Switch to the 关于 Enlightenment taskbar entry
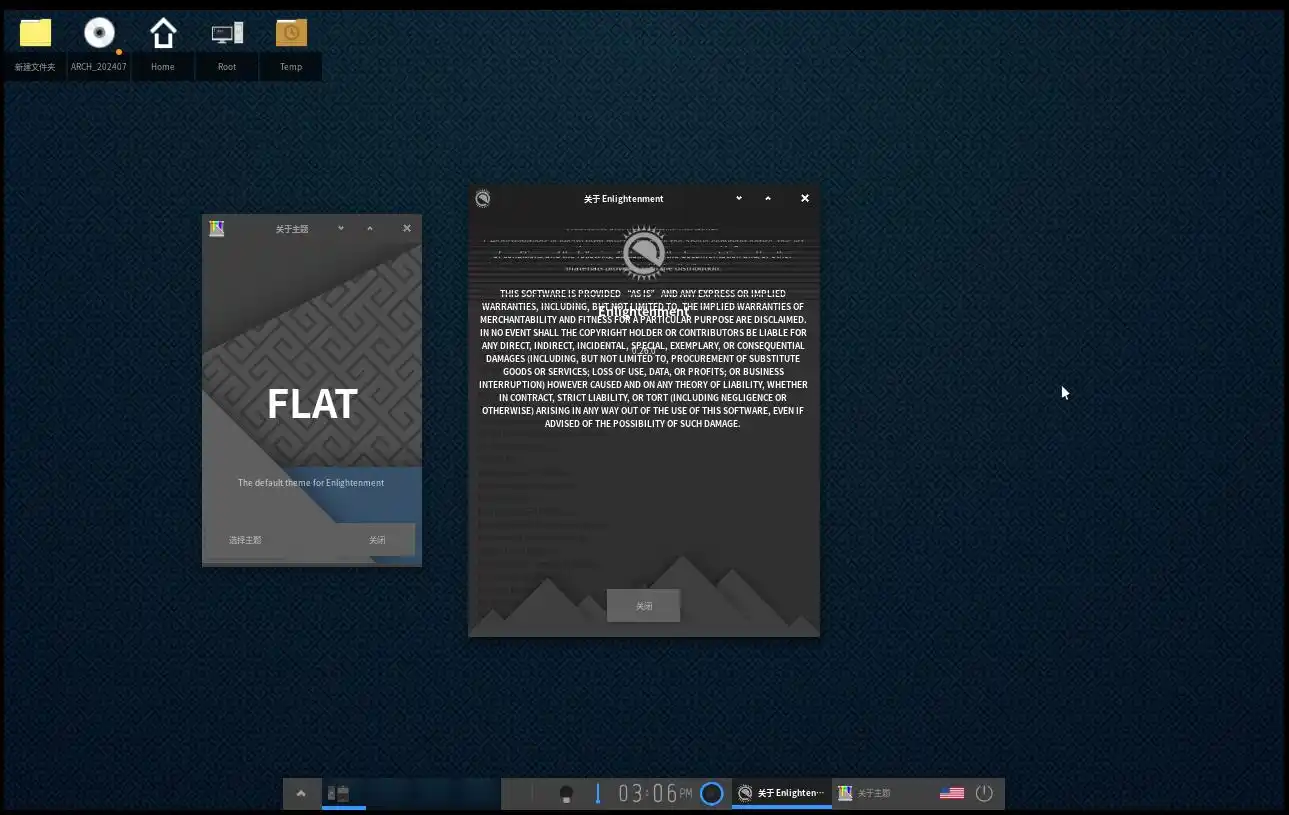 coord(782,793)
